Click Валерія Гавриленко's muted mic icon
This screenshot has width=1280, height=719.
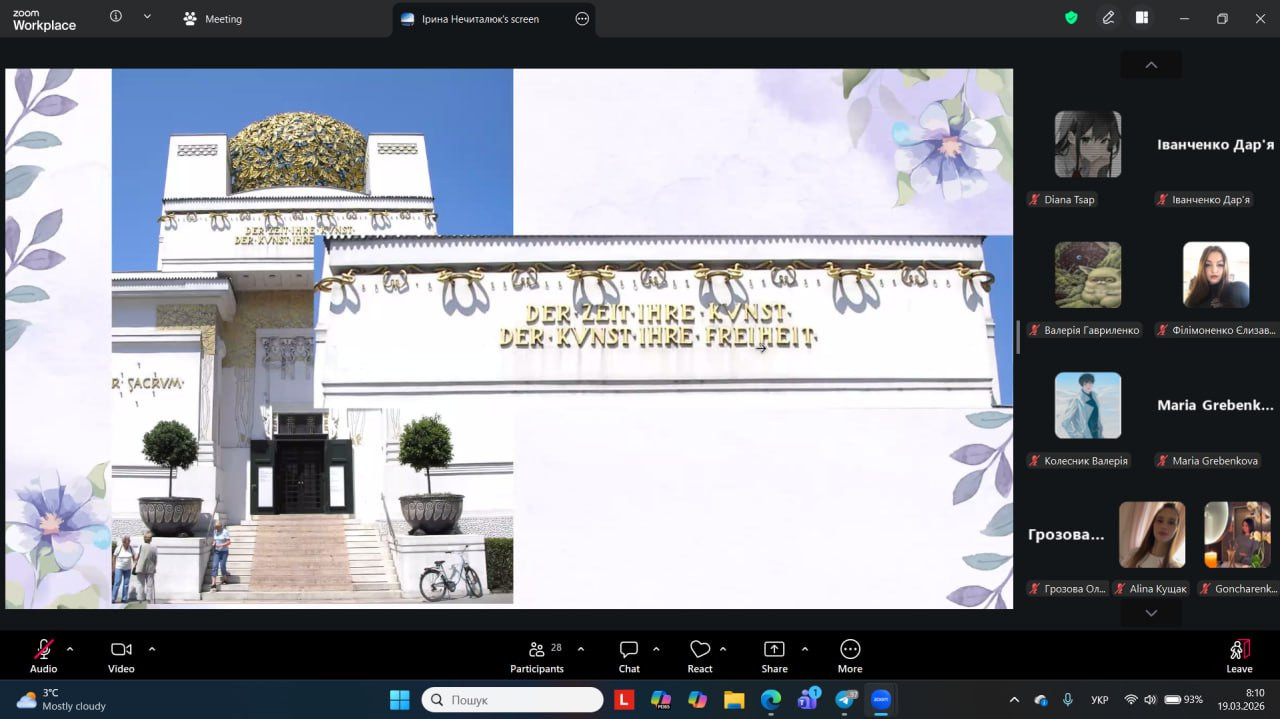pos(1036,330)
